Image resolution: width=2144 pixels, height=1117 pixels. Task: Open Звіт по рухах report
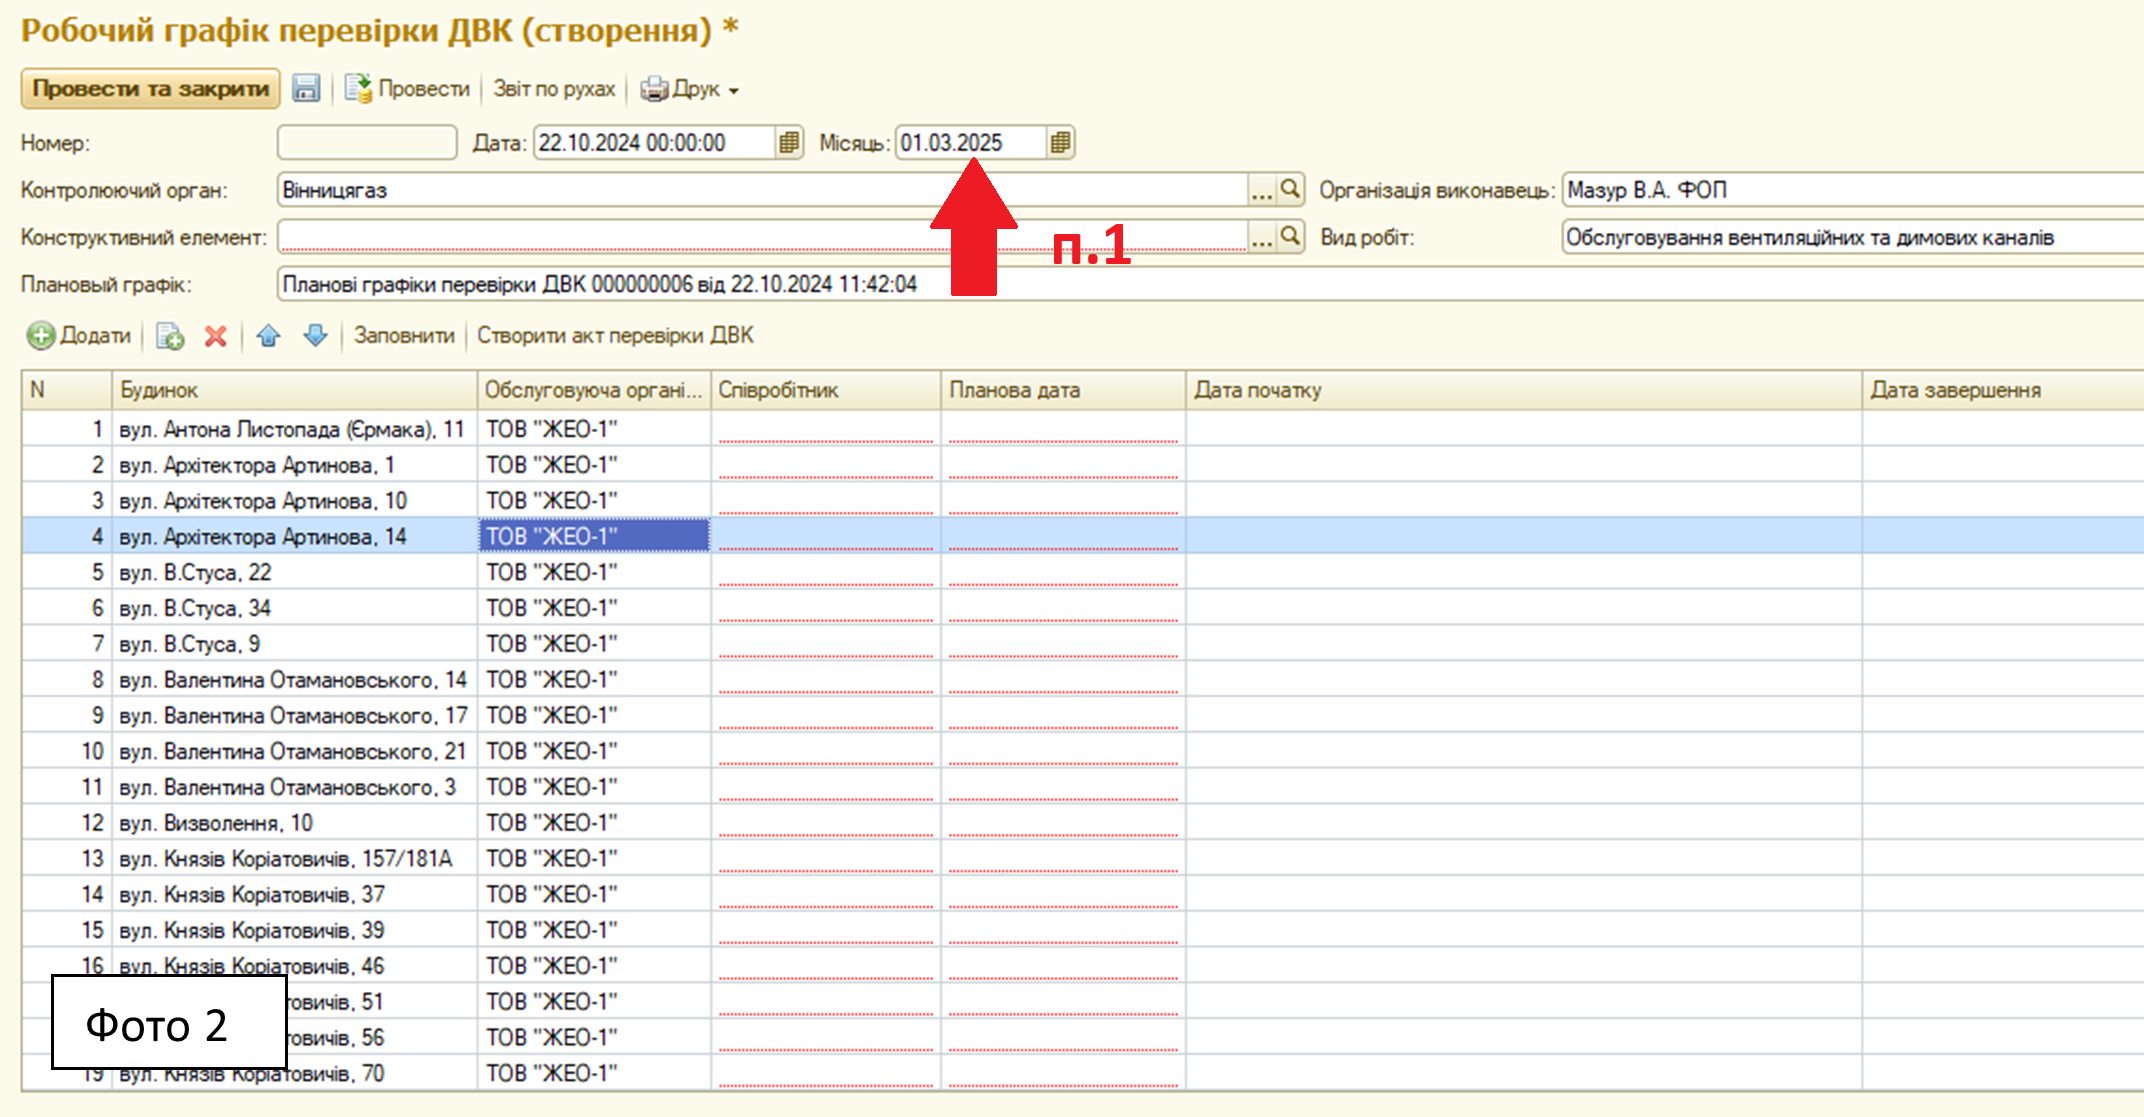coord(554,89)
